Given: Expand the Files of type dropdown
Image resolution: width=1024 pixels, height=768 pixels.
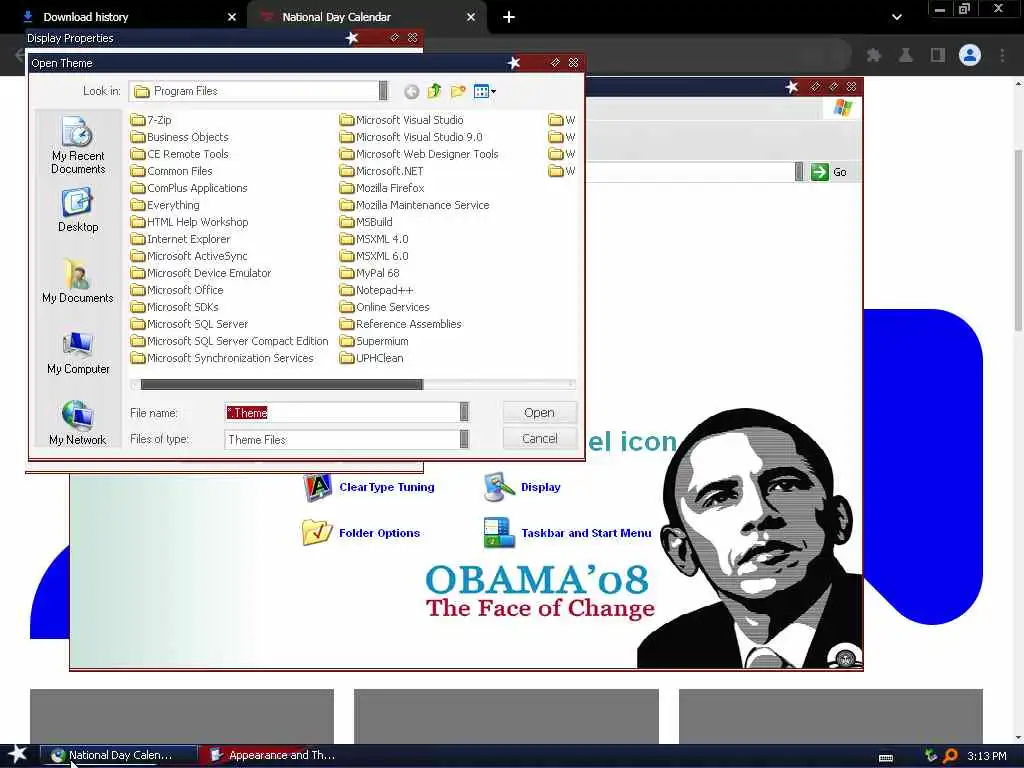Looking at the screenshot, I should [464, 439].
